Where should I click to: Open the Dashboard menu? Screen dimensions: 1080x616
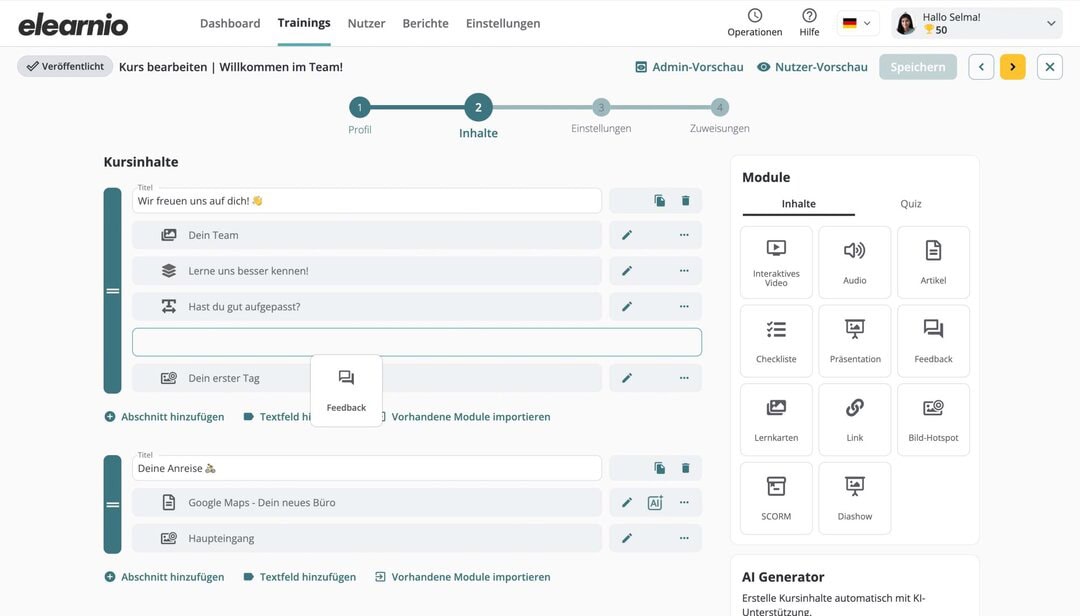(230, 23)
